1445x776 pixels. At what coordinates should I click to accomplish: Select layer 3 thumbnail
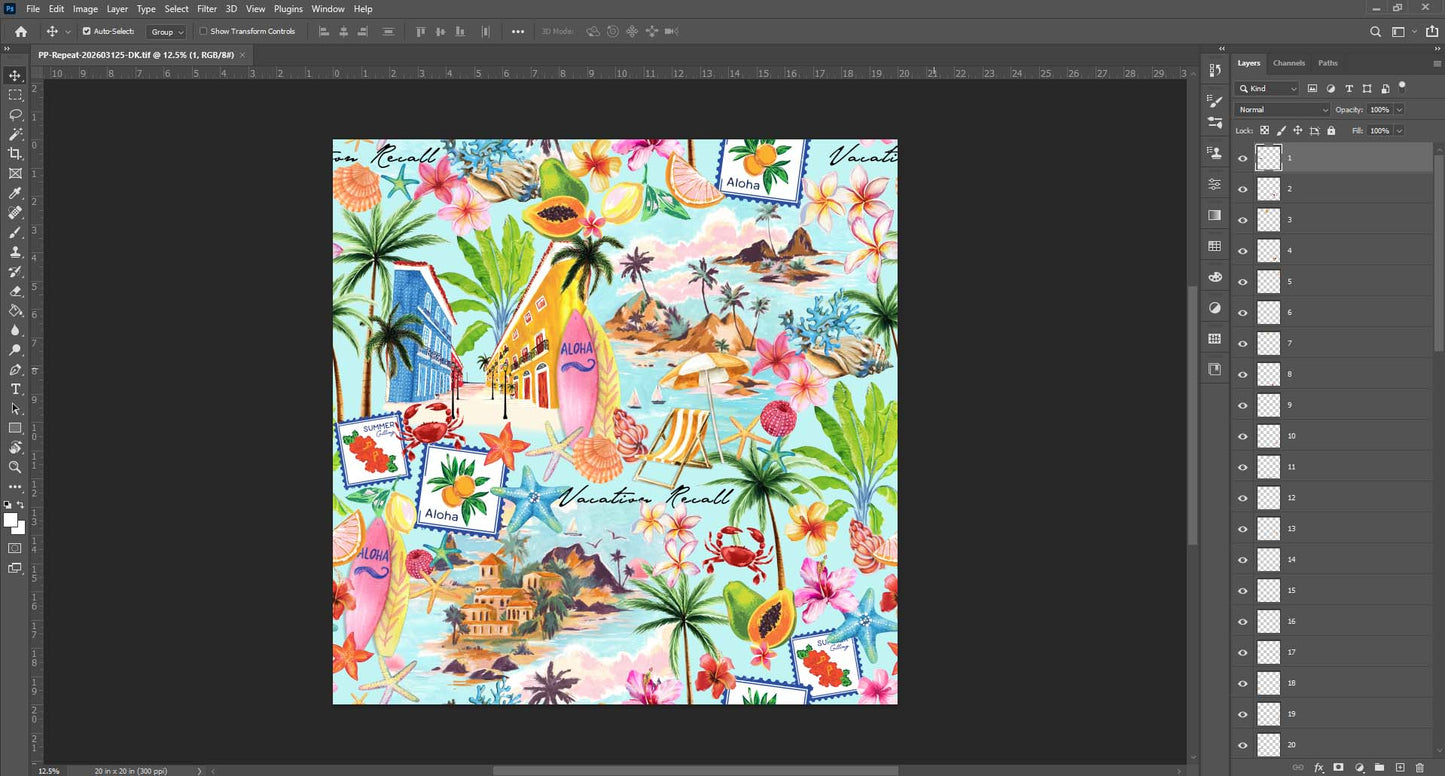[x=1268, y=219]
